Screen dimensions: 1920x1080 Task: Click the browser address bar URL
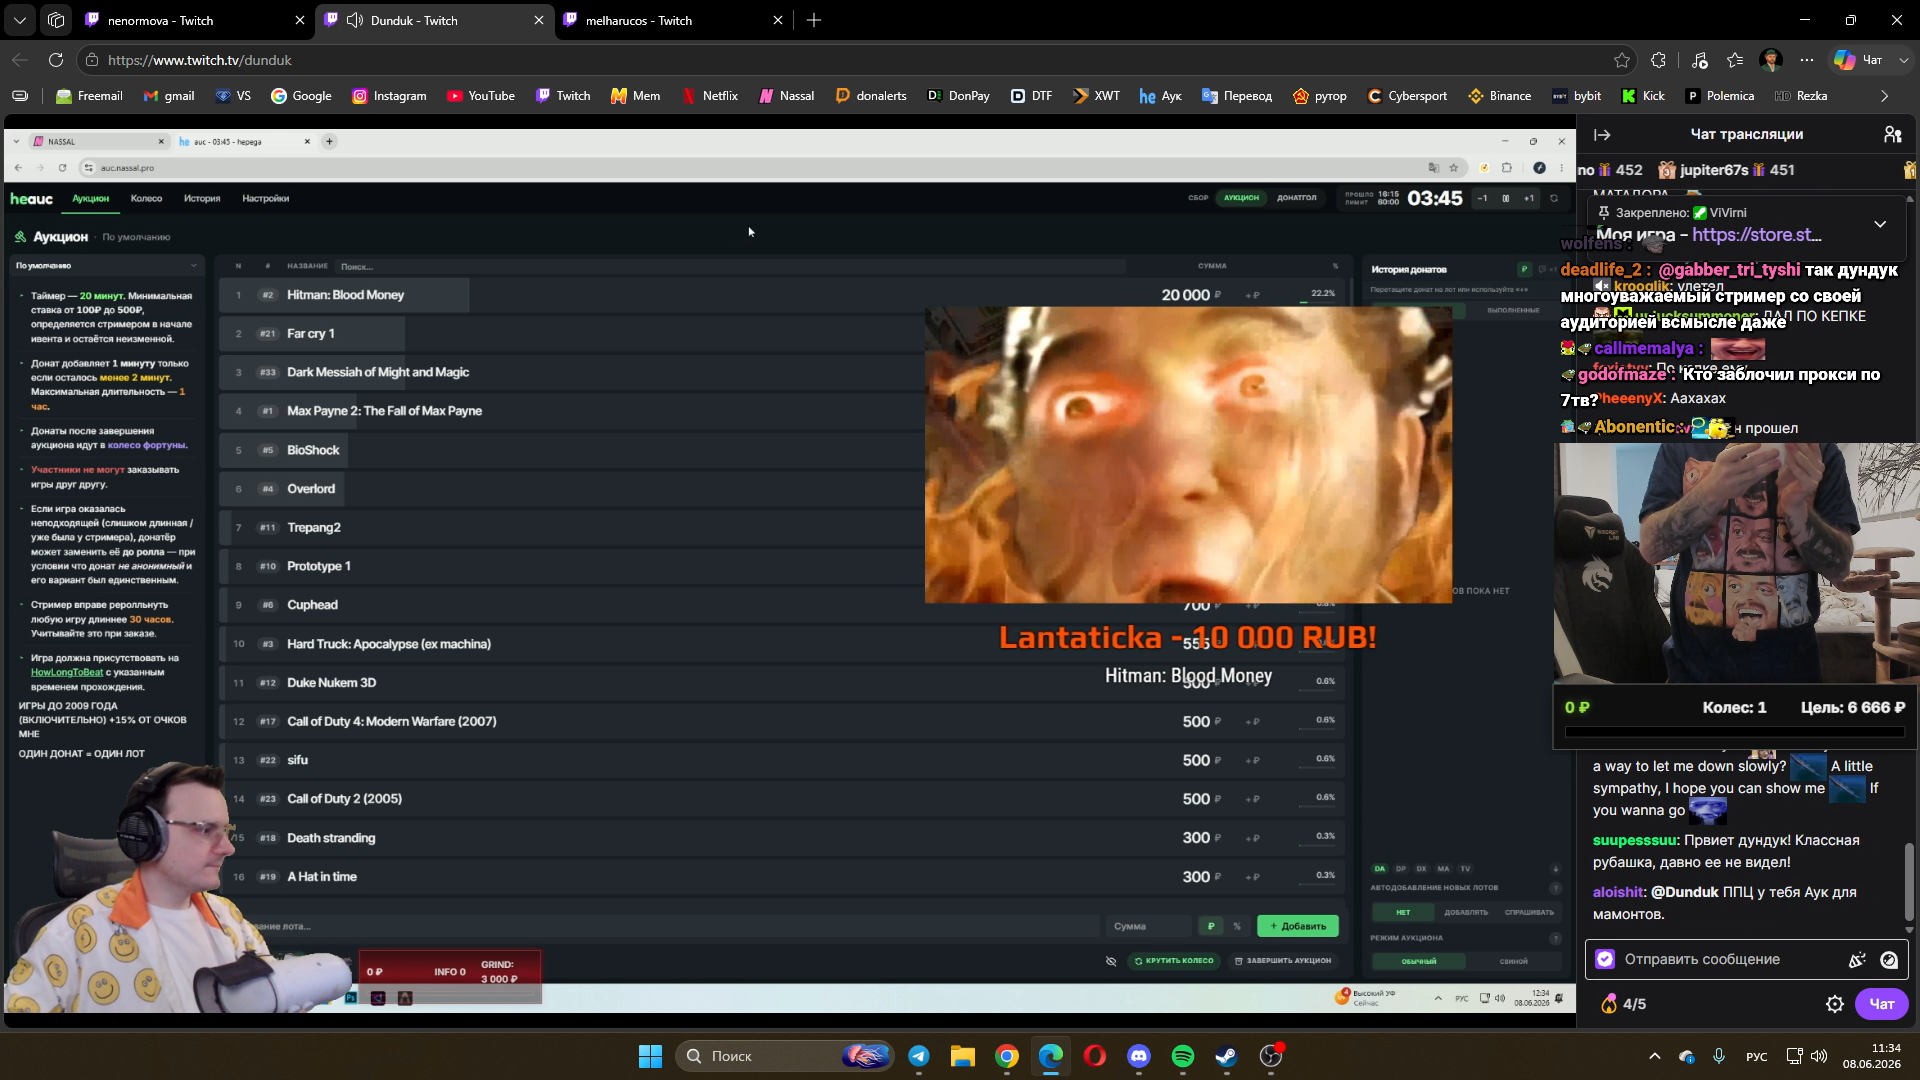coord(200,60)
